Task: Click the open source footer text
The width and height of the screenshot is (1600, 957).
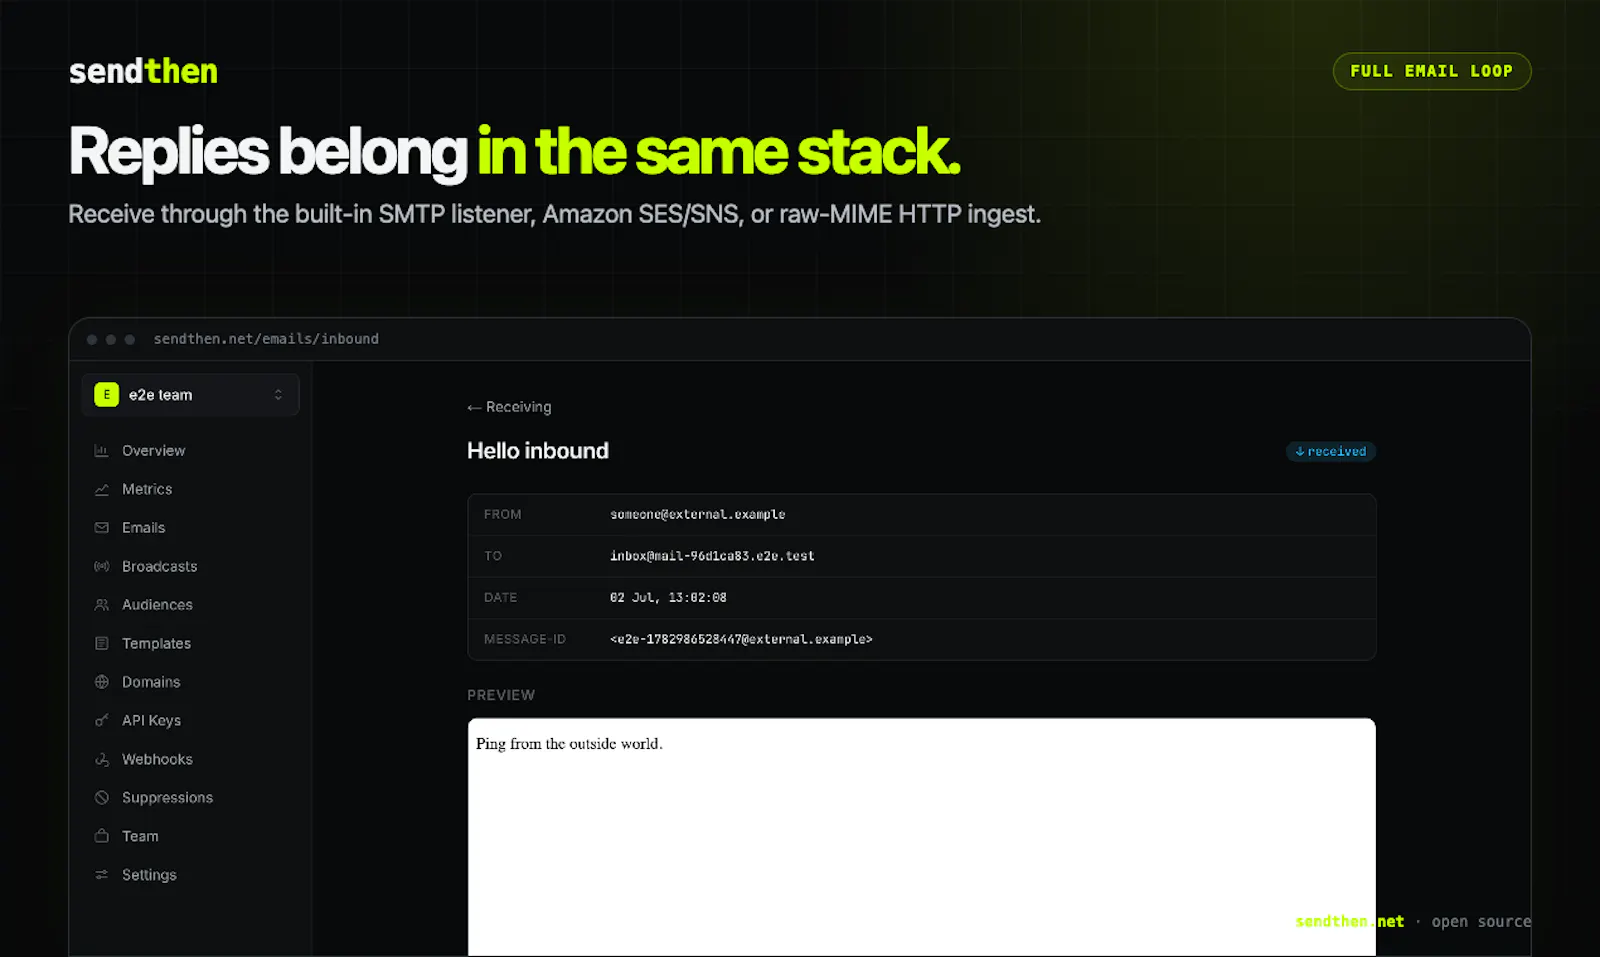Action: click(x=1481, y=921)
